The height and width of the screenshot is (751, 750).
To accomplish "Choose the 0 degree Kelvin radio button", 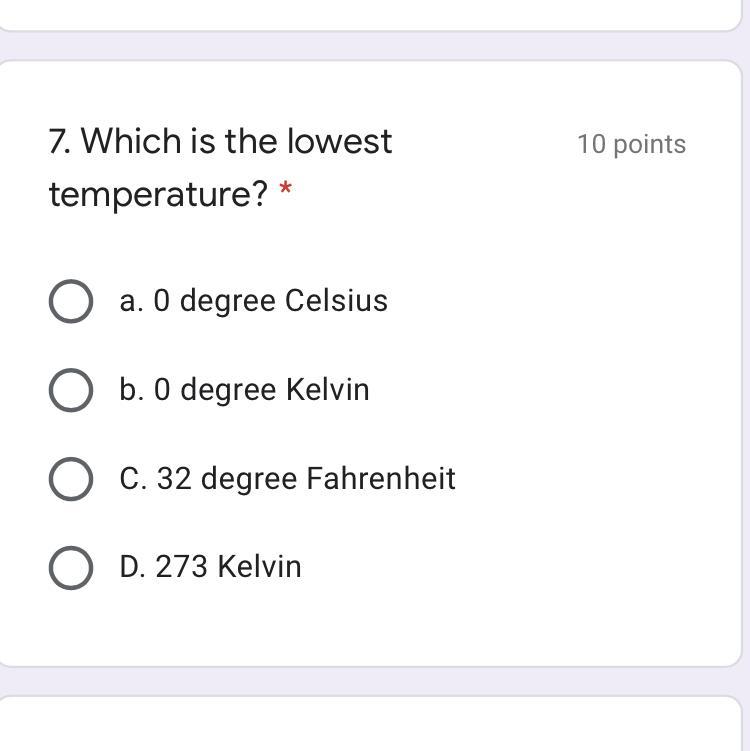I will [71, 390].
